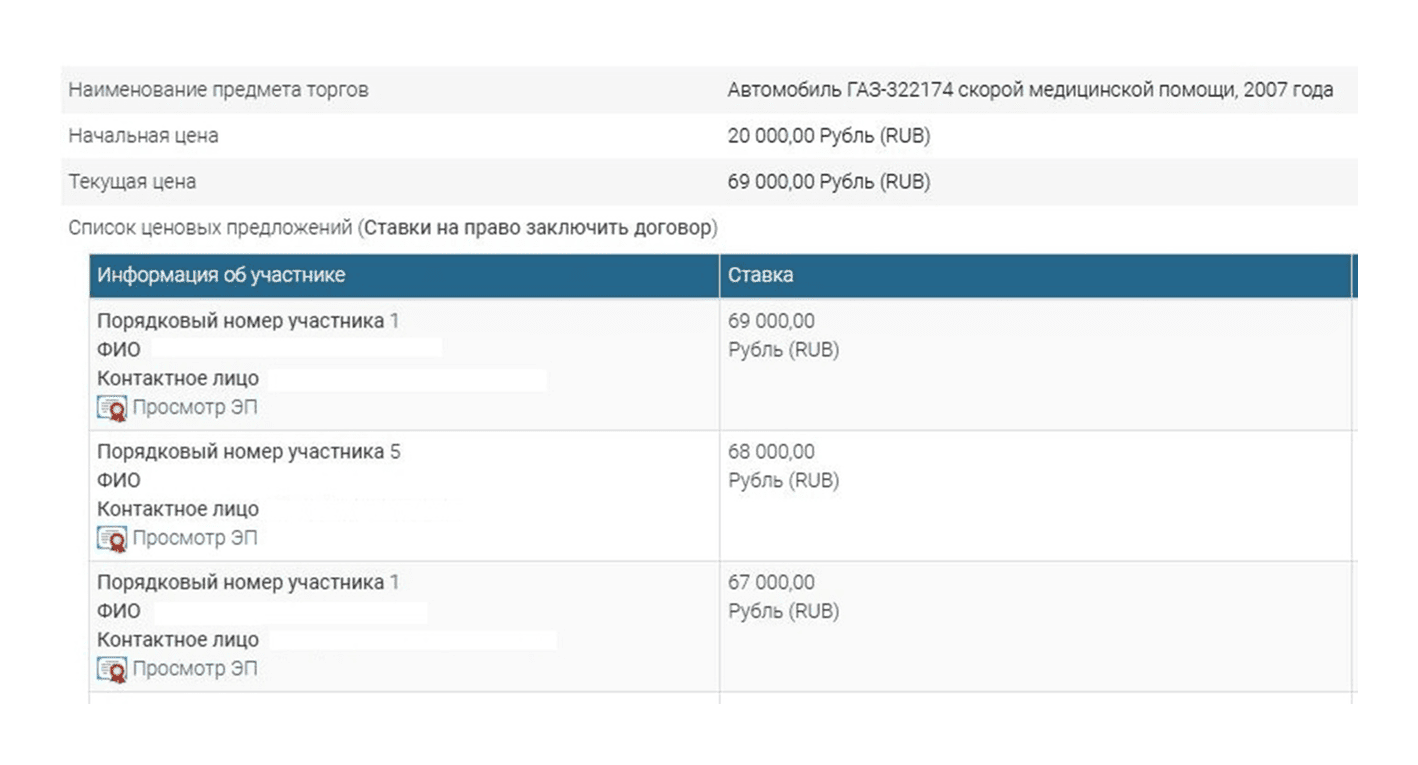Screen dimensions: 1418x765
Task: Open 'Просмотр ЭП' link for the 68 000,00 bid
Action: (x=195, y=538)
